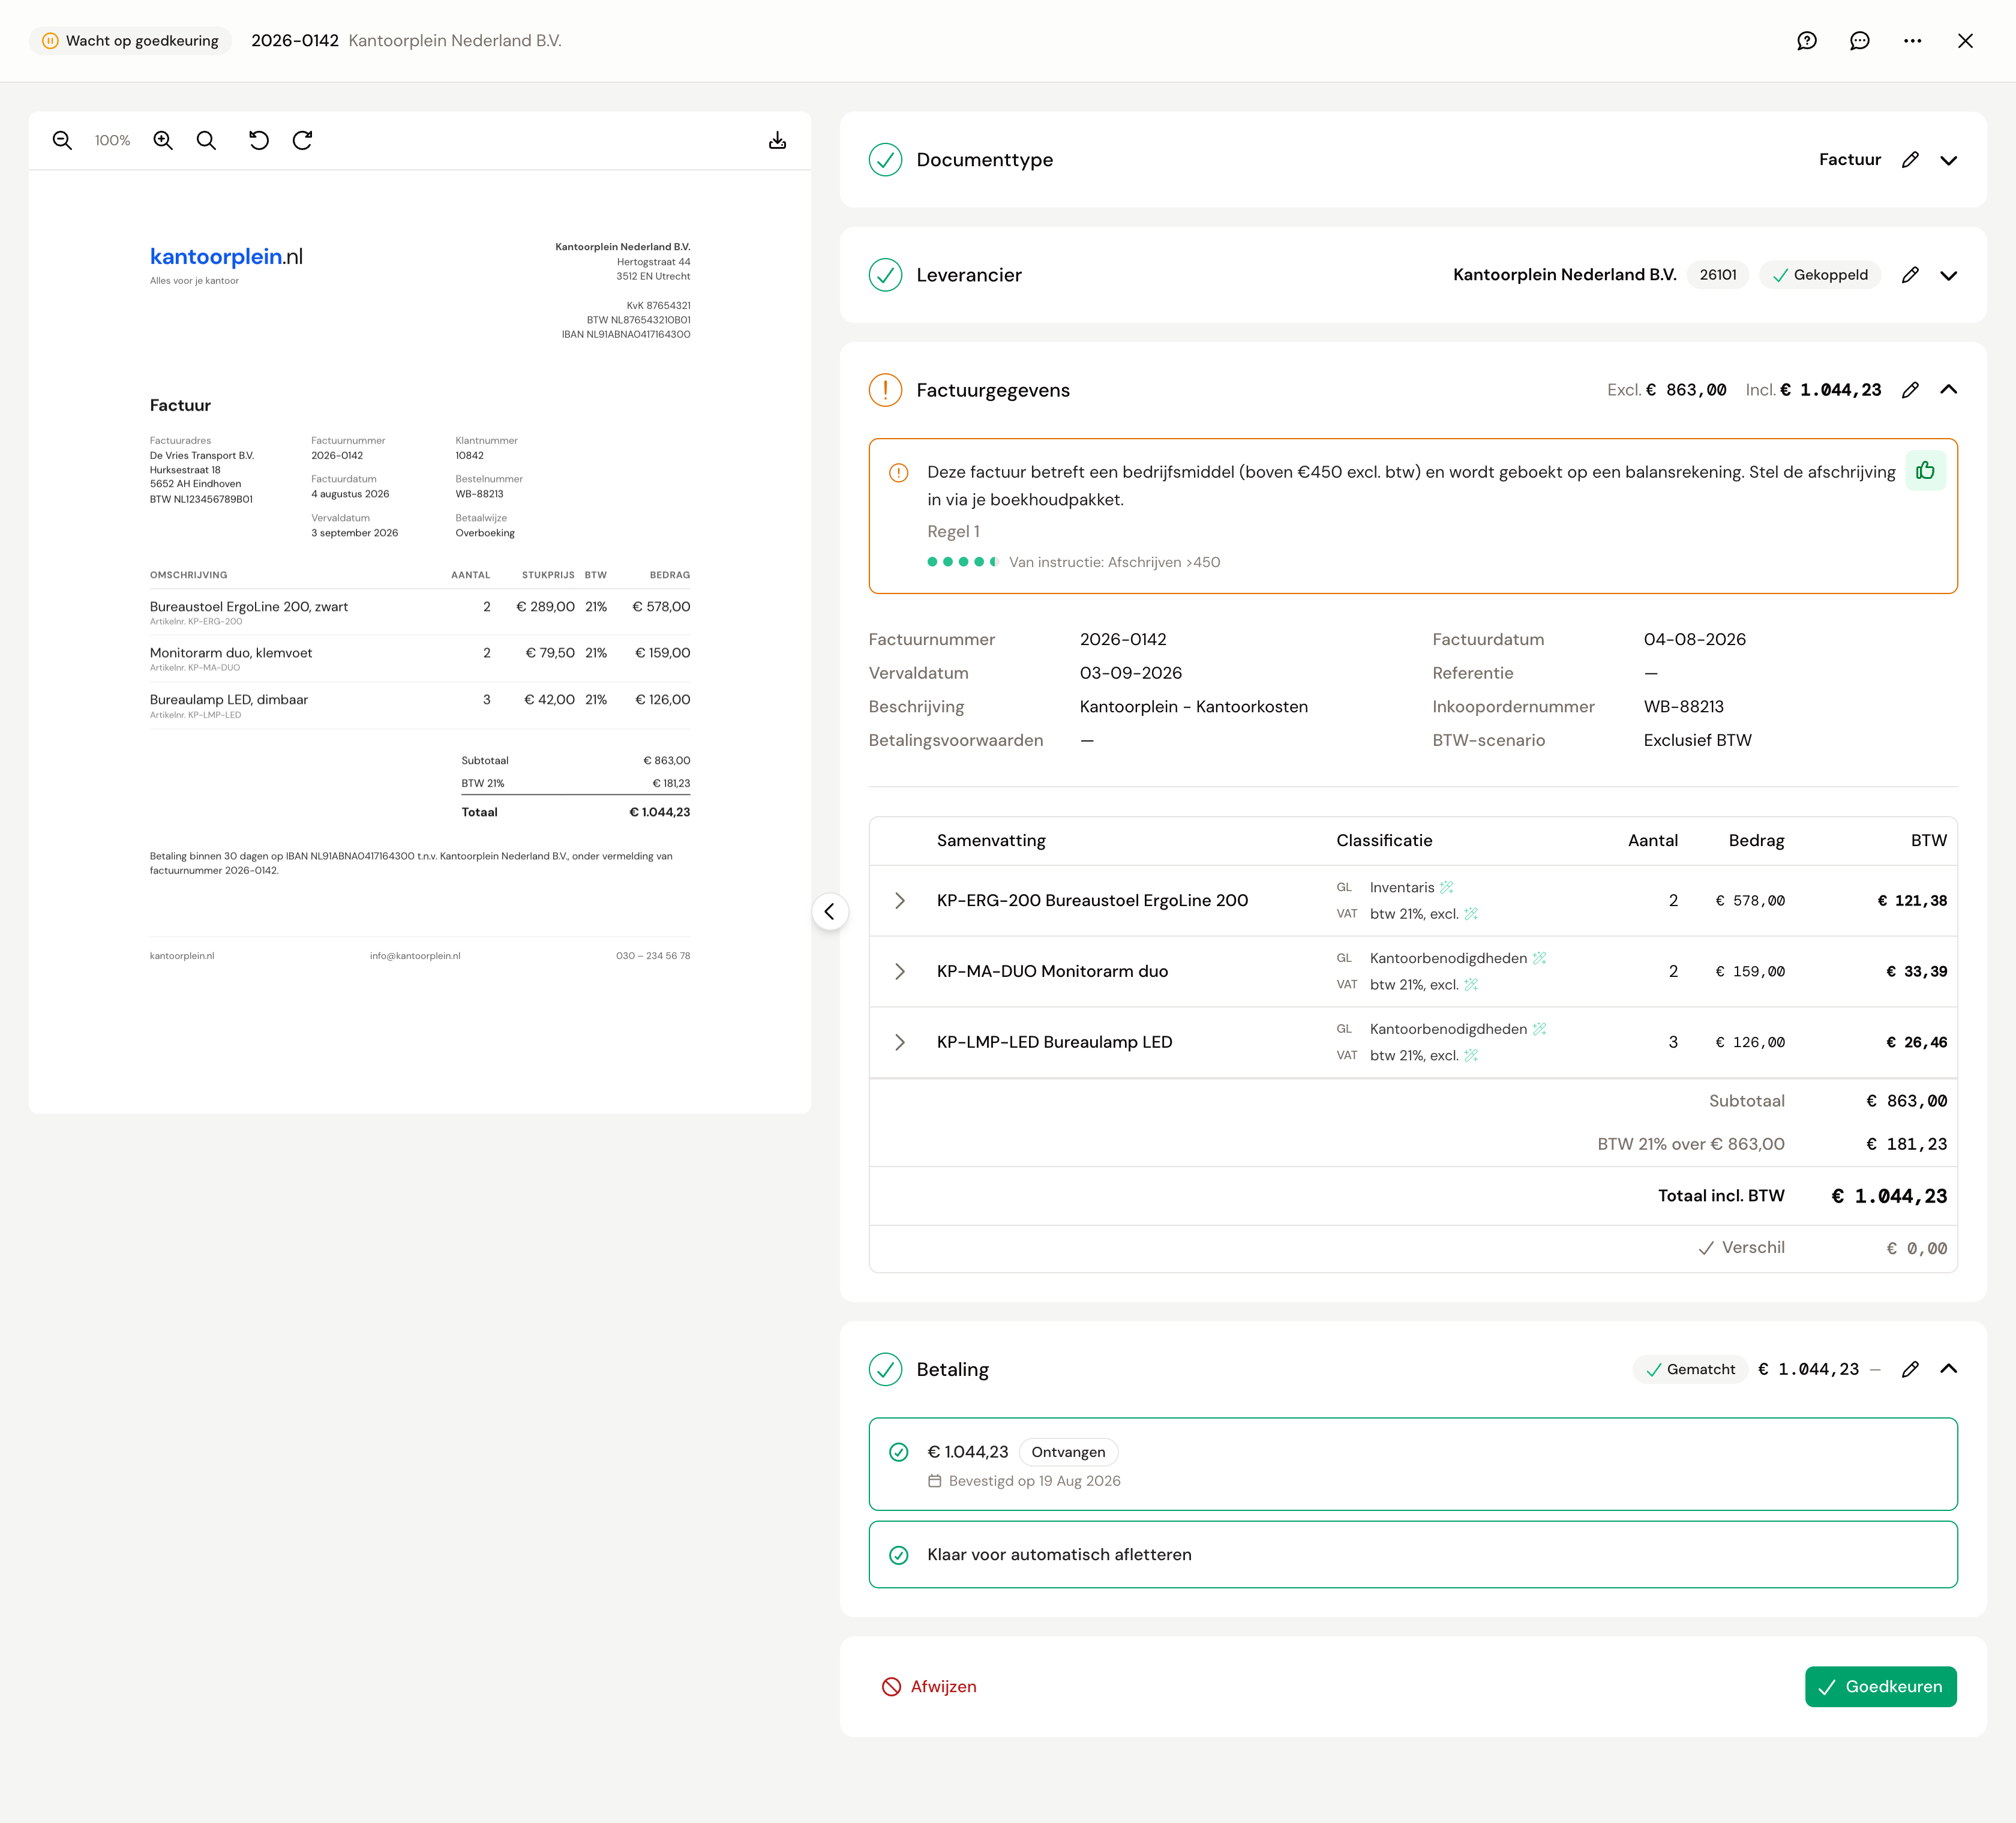Collapse the Factuurgegevens section

coord(1949,390)
